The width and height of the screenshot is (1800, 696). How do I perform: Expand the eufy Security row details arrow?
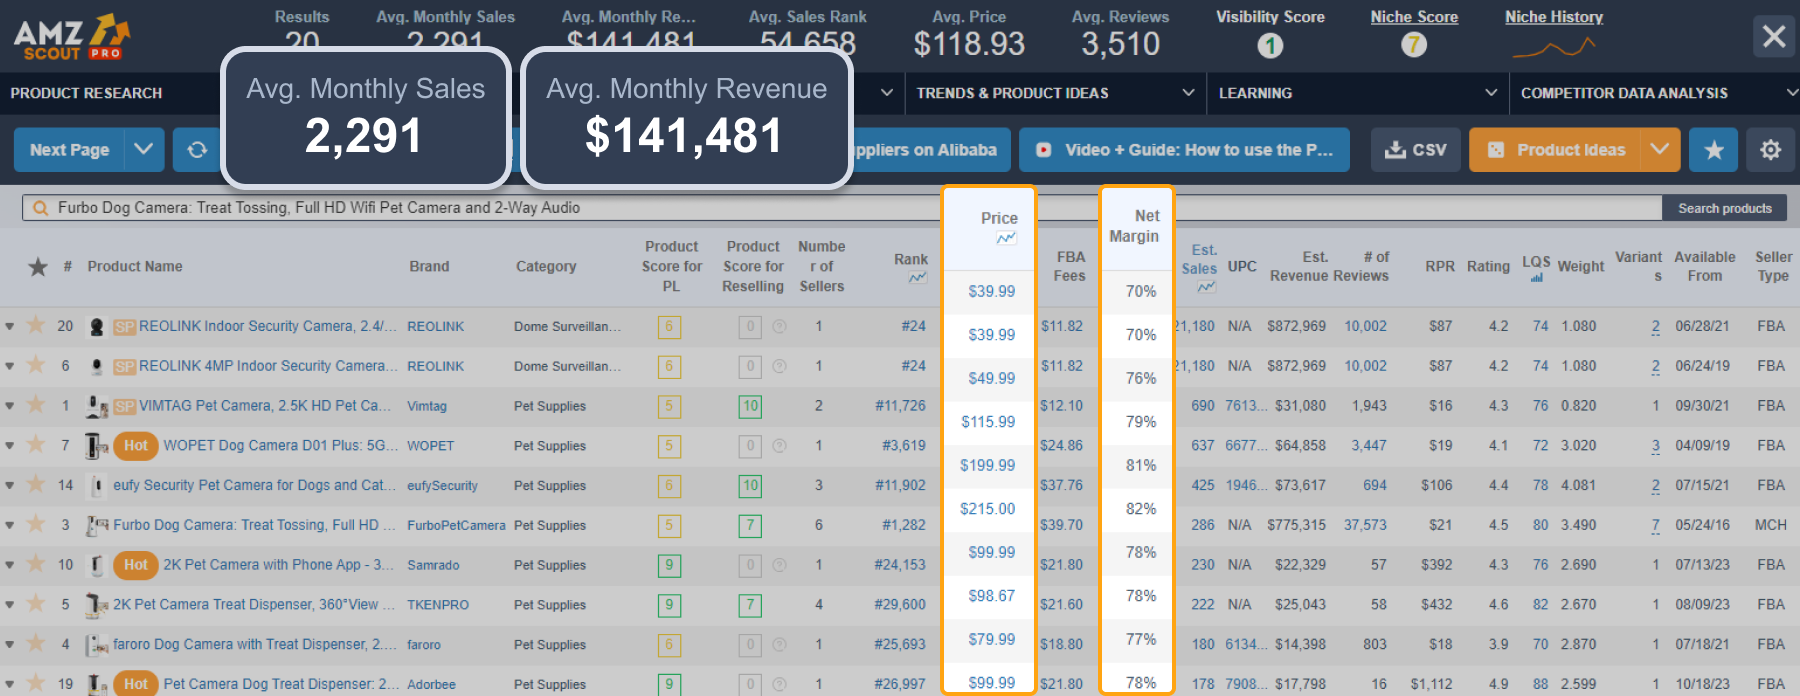coord(9,486)
